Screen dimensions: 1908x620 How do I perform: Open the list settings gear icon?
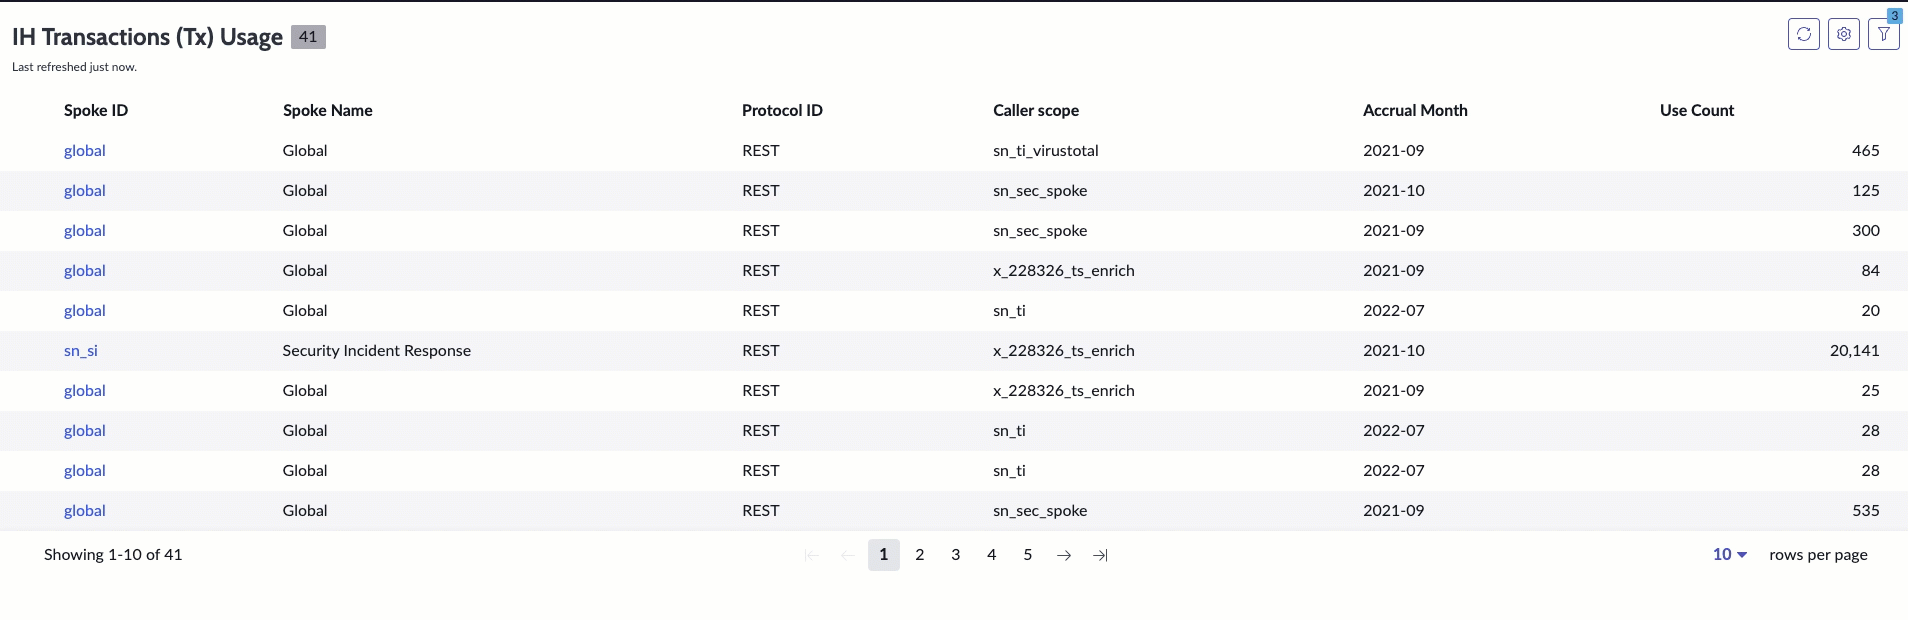tap(1843, 34)
